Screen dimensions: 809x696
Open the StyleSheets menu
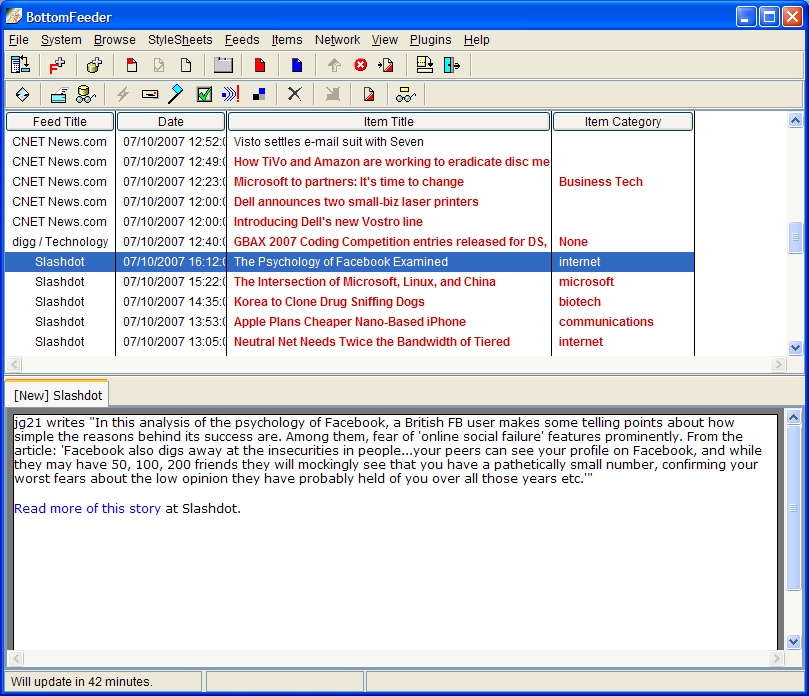pyautogui.click(x=180, y=40)
